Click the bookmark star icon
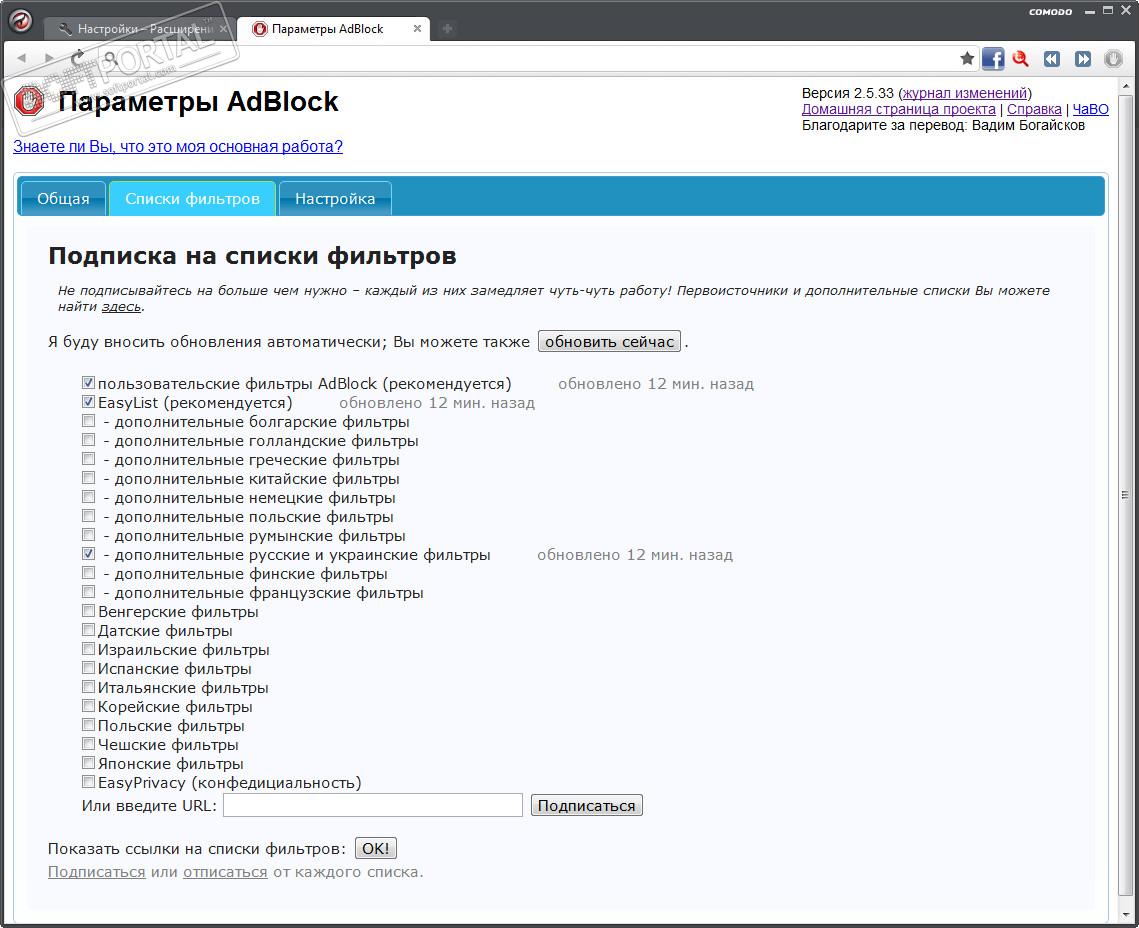The width and height of the screenshot is (1139, 928). point(967,58)
